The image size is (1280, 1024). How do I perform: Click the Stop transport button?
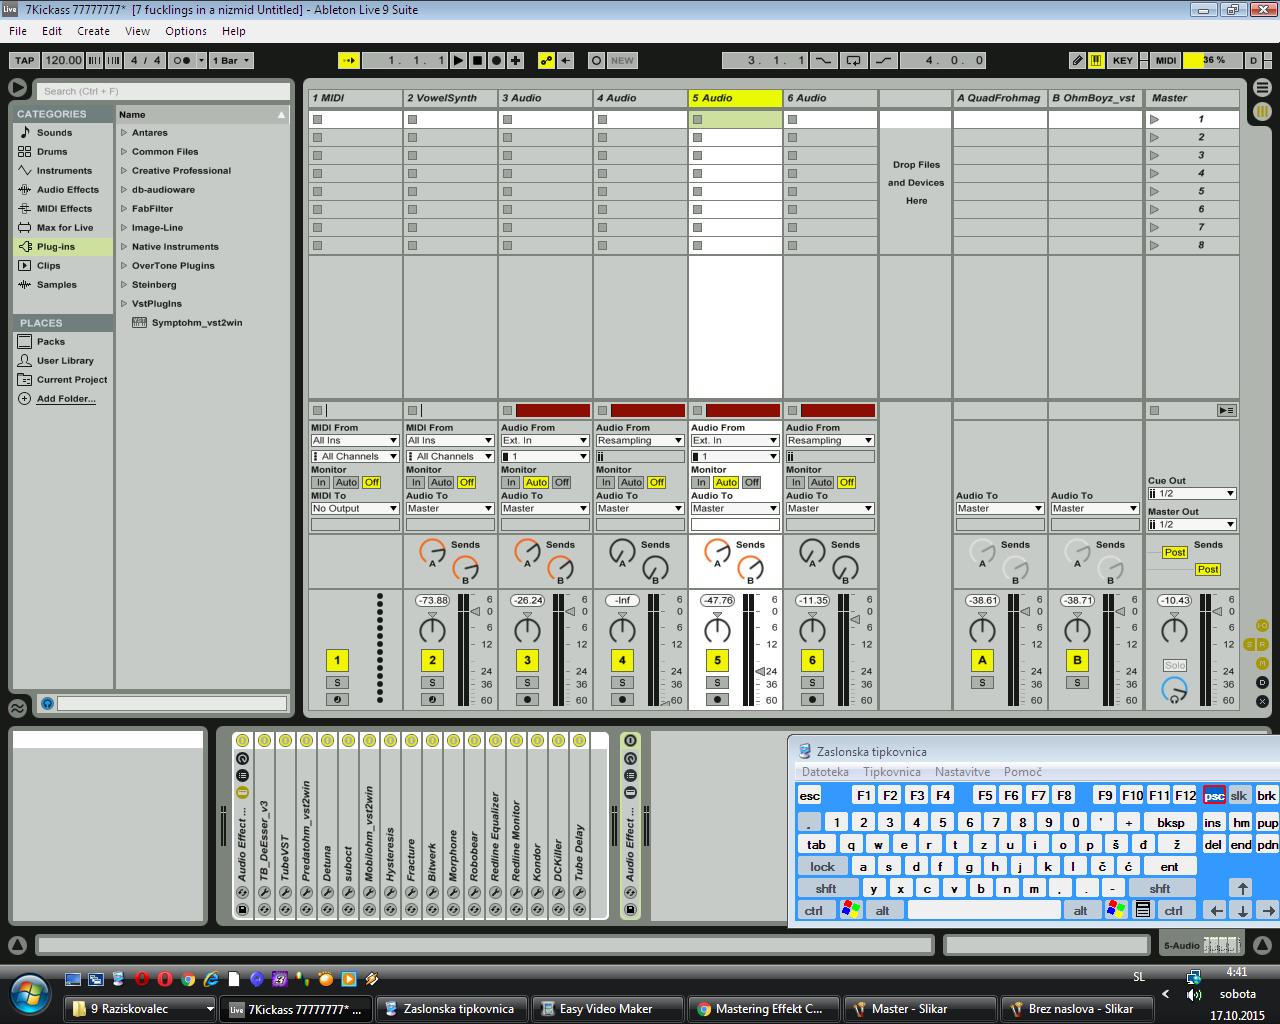[x=477, y=60]
